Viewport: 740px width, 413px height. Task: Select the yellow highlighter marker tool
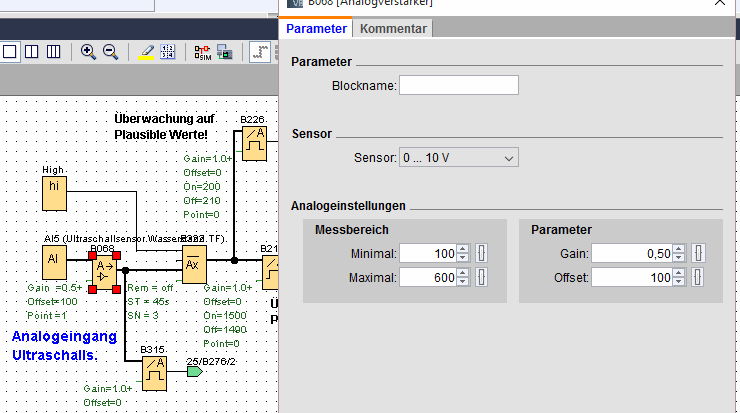146,51
